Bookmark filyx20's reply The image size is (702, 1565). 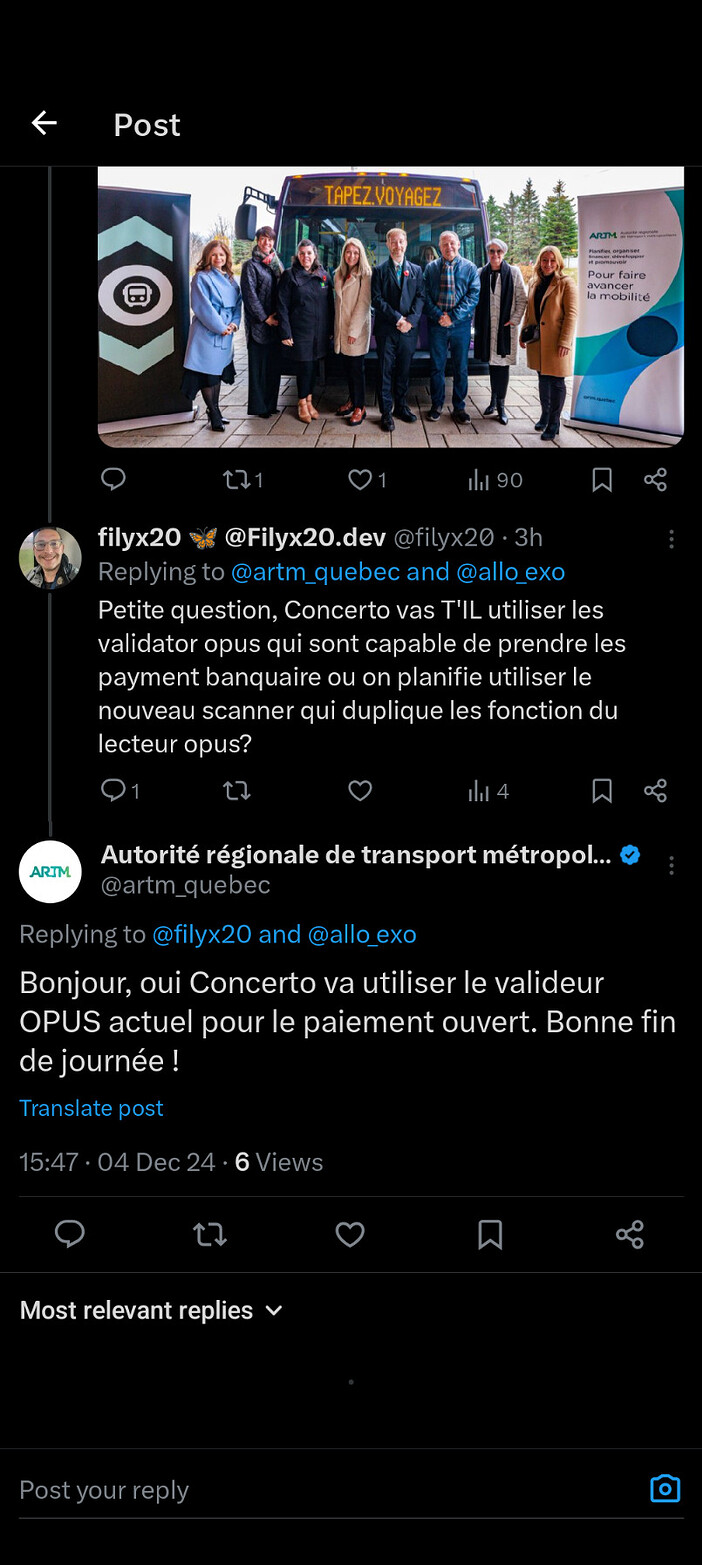[x=602, y=791]
